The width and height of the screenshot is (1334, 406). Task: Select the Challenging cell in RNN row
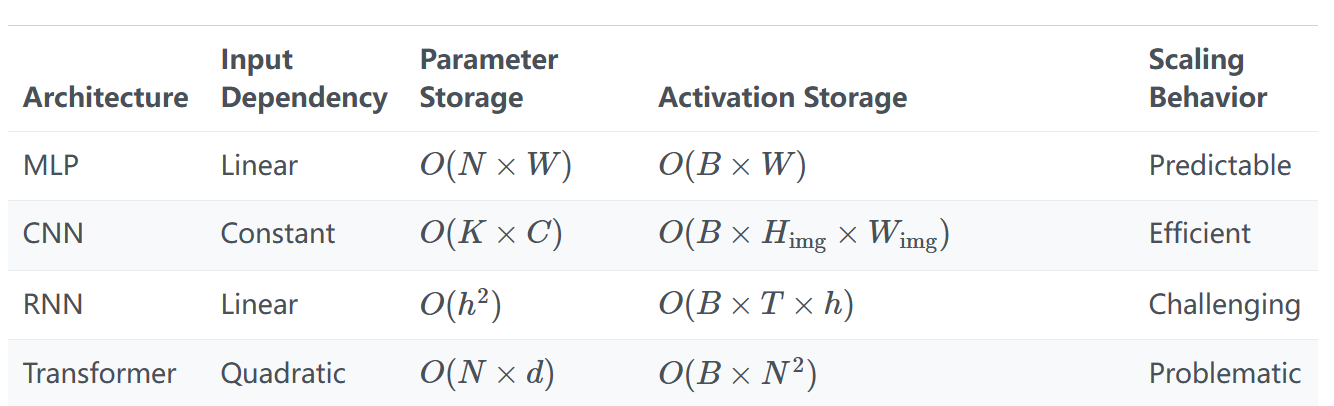coord(1224,304)
